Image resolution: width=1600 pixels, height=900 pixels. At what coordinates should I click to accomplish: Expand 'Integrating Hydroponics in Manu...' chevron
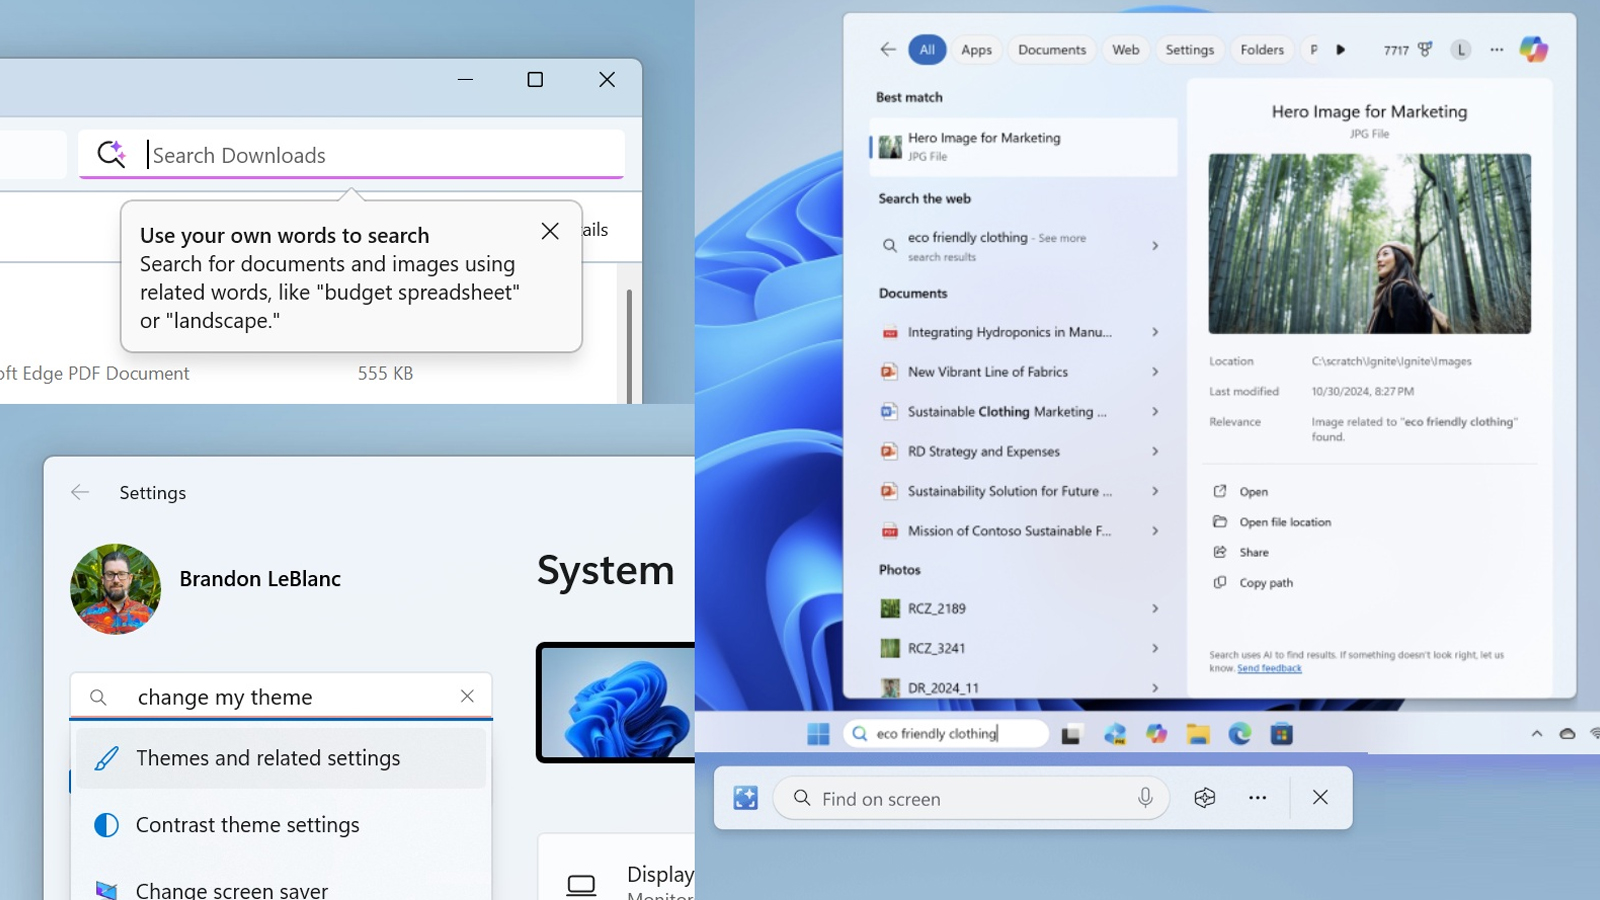click(x=1155, y=332)
